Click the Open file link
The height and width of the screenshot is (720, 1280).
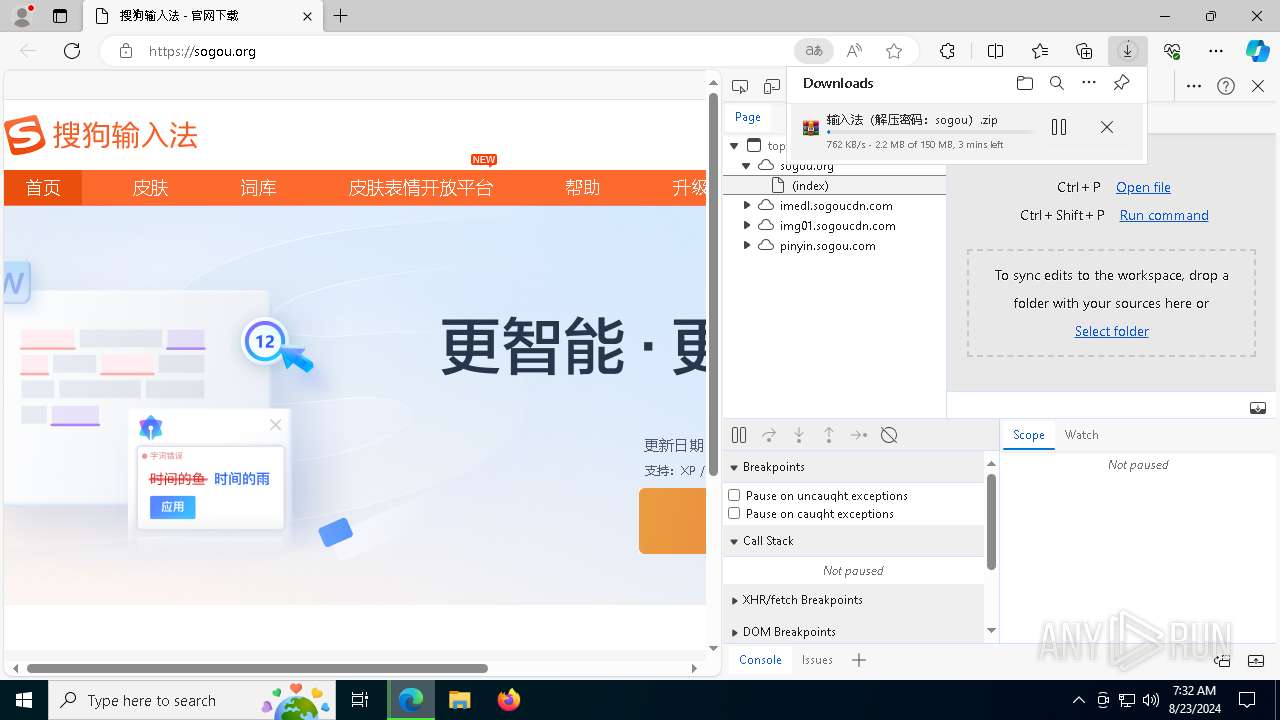click(1143, 187)
